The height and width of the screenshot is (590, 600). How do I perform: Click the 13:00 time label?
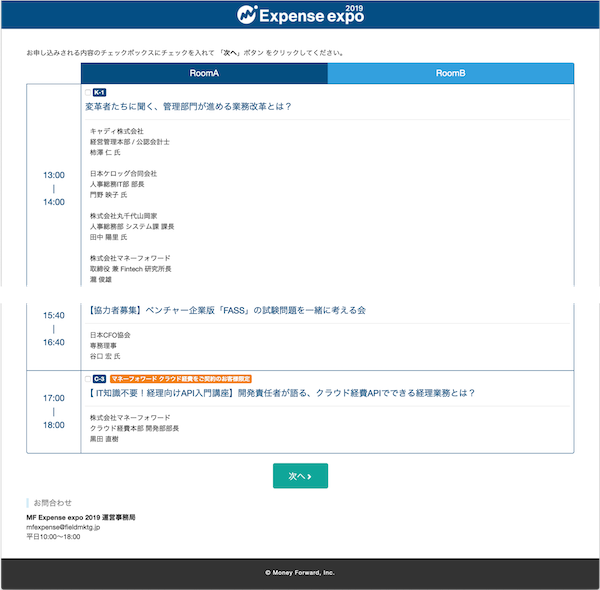click(x=54, y=175)
